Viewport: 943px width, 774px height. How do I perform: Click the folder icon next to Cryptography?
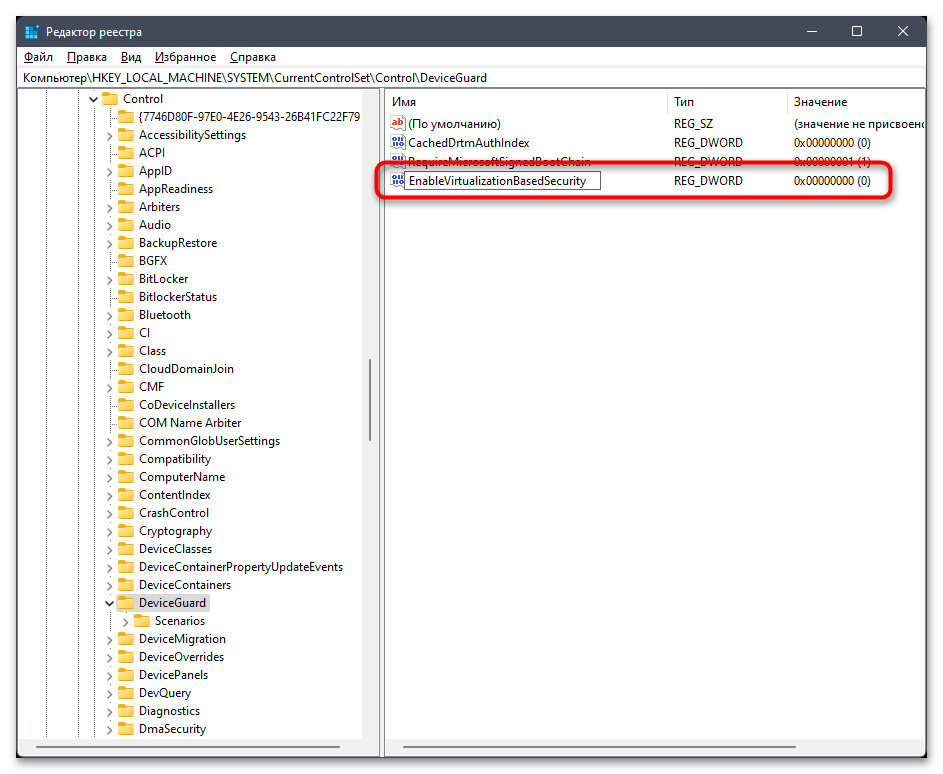coord(126,531)
